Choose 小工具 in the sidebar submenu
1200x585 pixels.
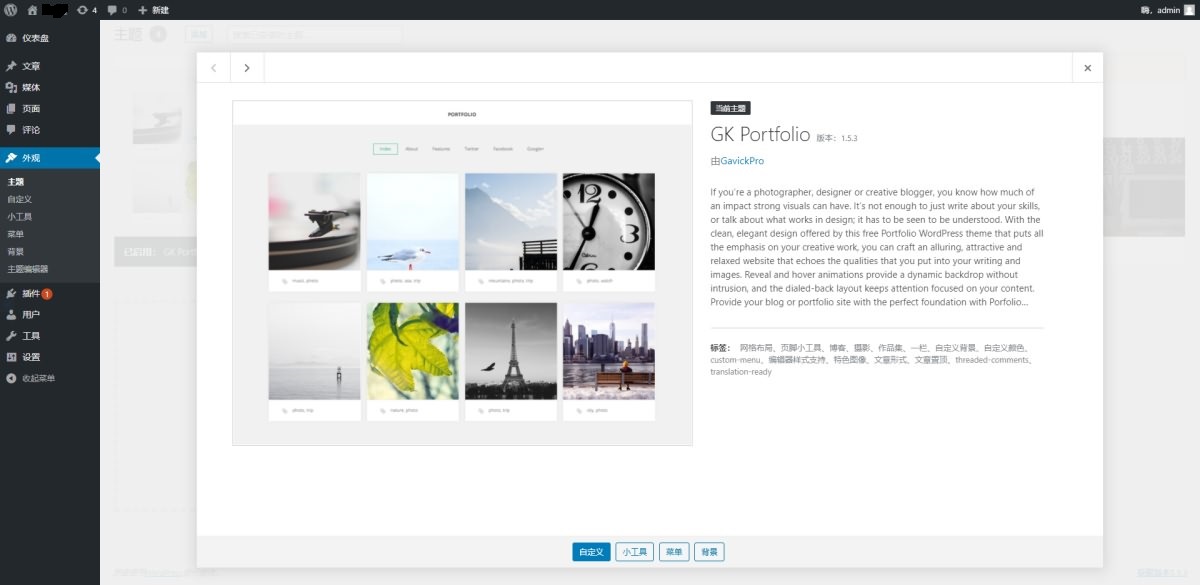(x=20, y=216)
